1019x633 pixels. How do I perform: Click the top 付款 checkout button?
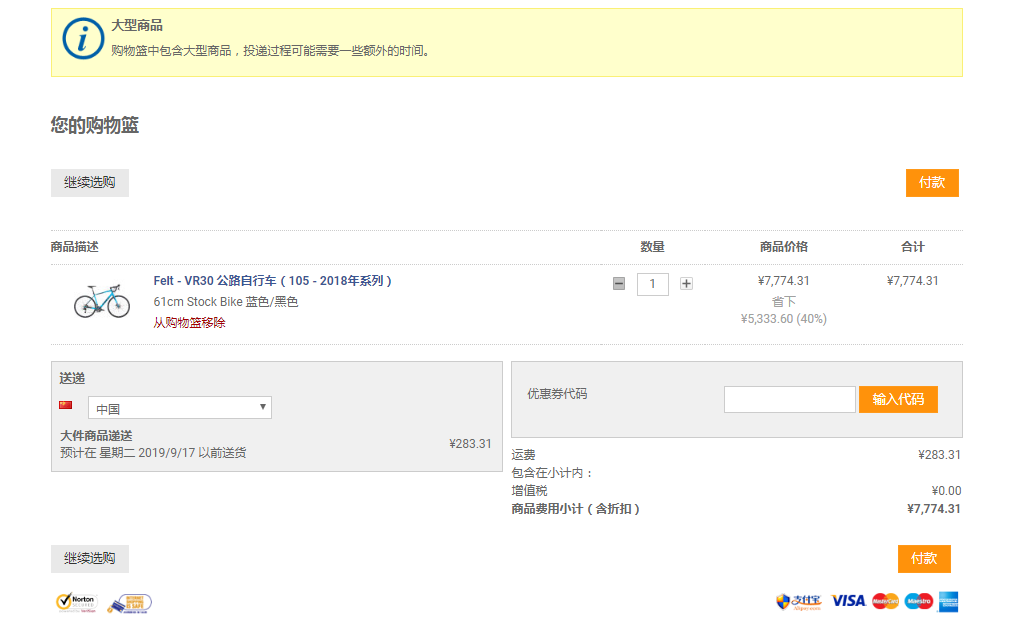[932, 183]
